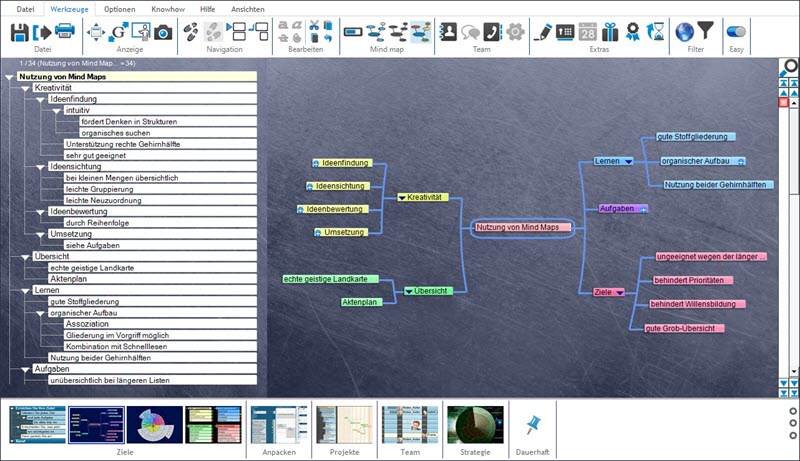This screenshot has width=800, height=461.
Task: Collapse the Kreativität branch in outline tree
Action: 26,88
